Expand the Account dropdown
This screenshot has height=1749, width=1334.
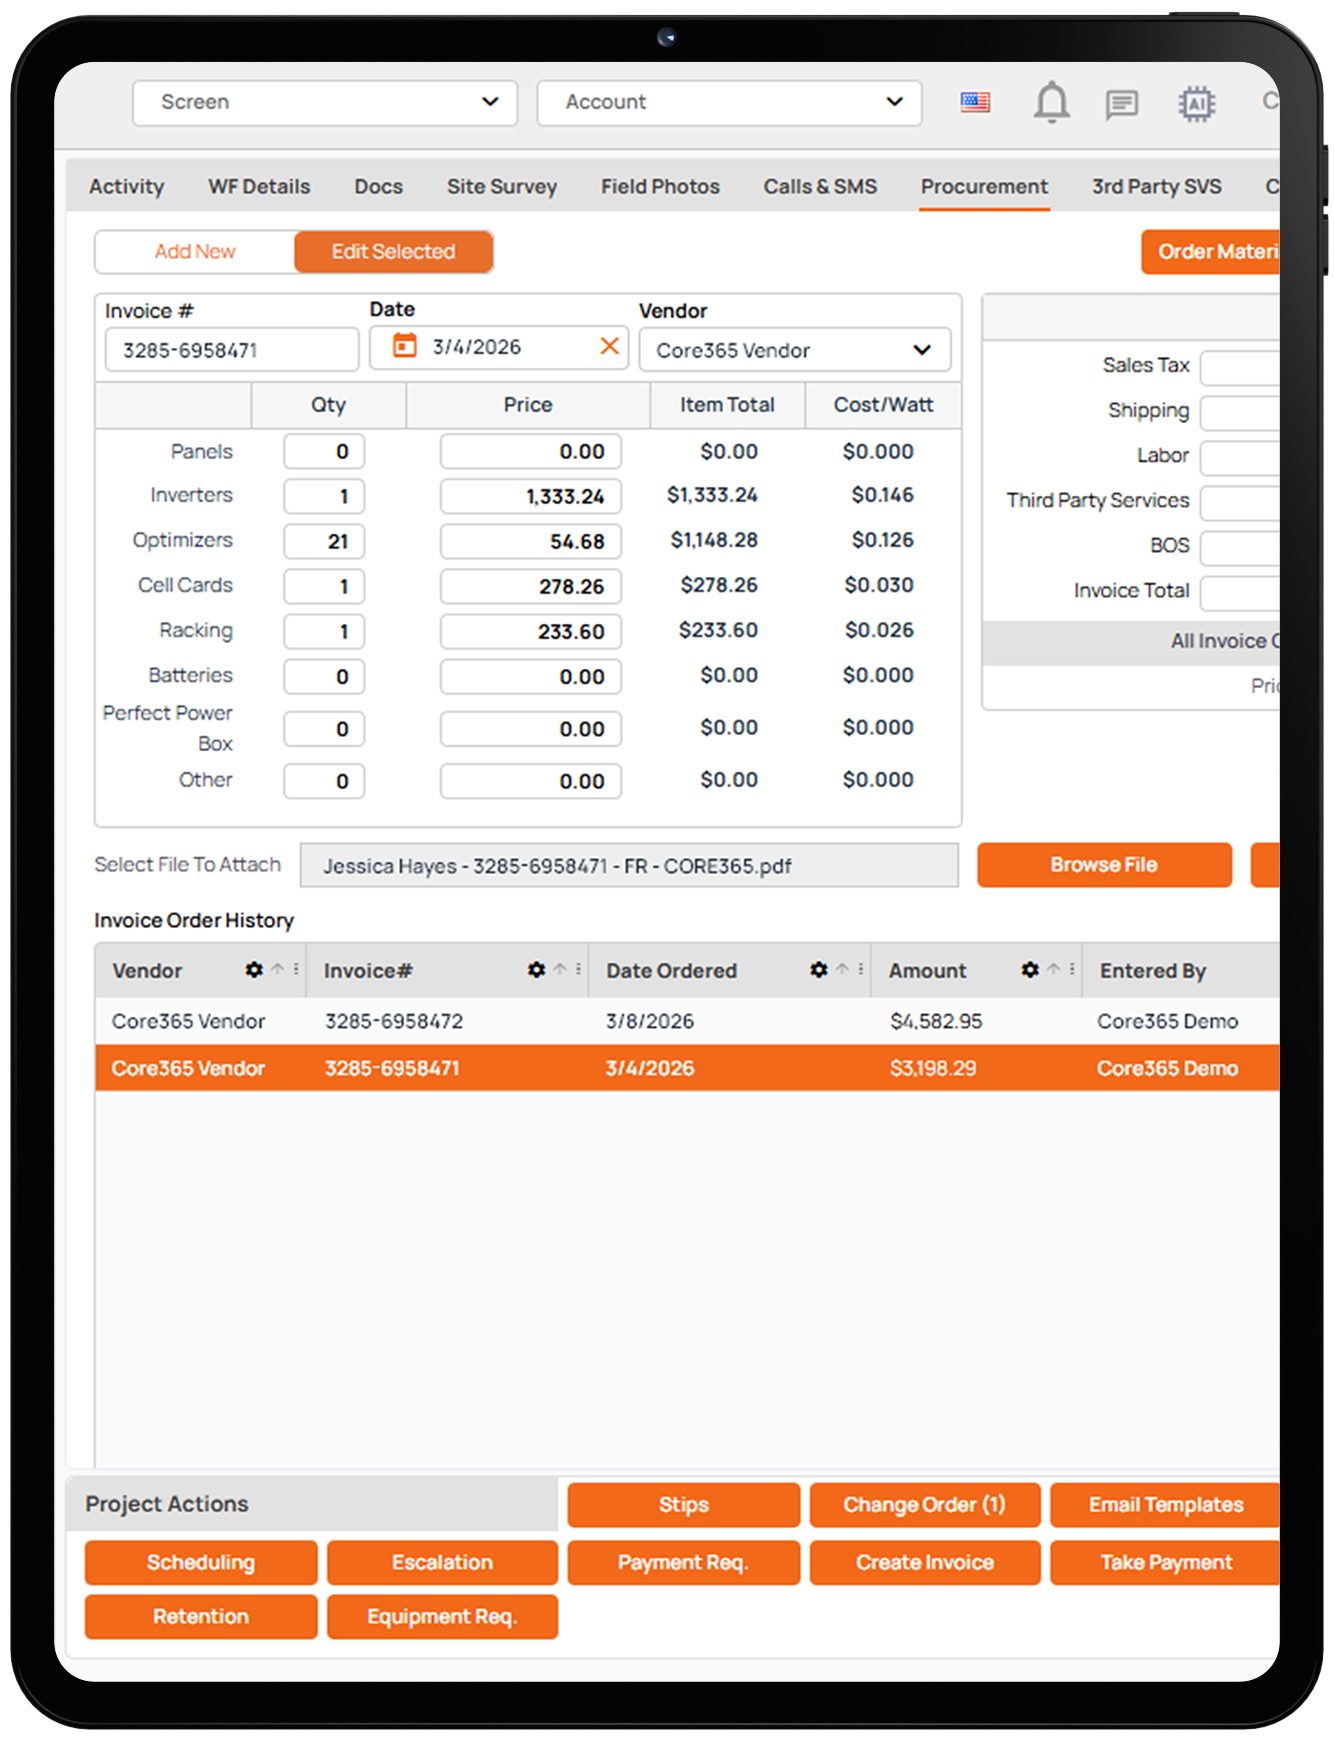click(729, 102)
